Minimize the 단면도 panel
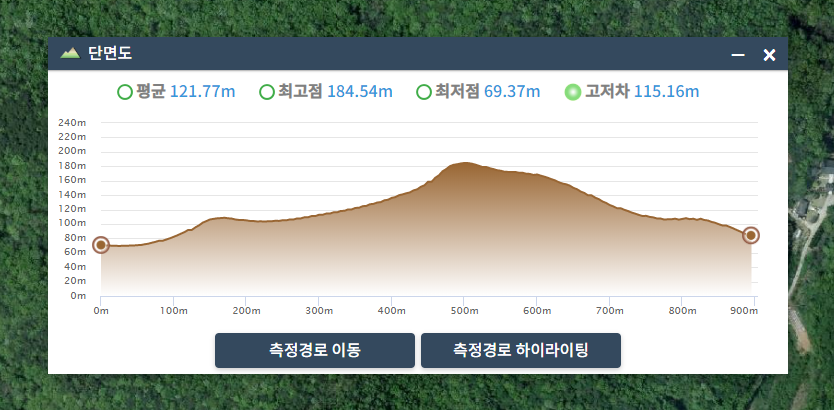The height and width of the screenshot is (410, 834). point(738,55)
